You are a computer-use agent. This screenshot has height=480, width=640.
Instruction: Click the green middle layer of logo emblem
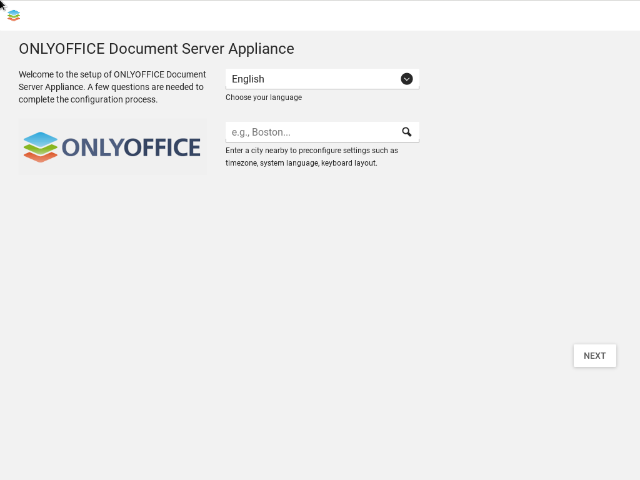tap(40, 149)
